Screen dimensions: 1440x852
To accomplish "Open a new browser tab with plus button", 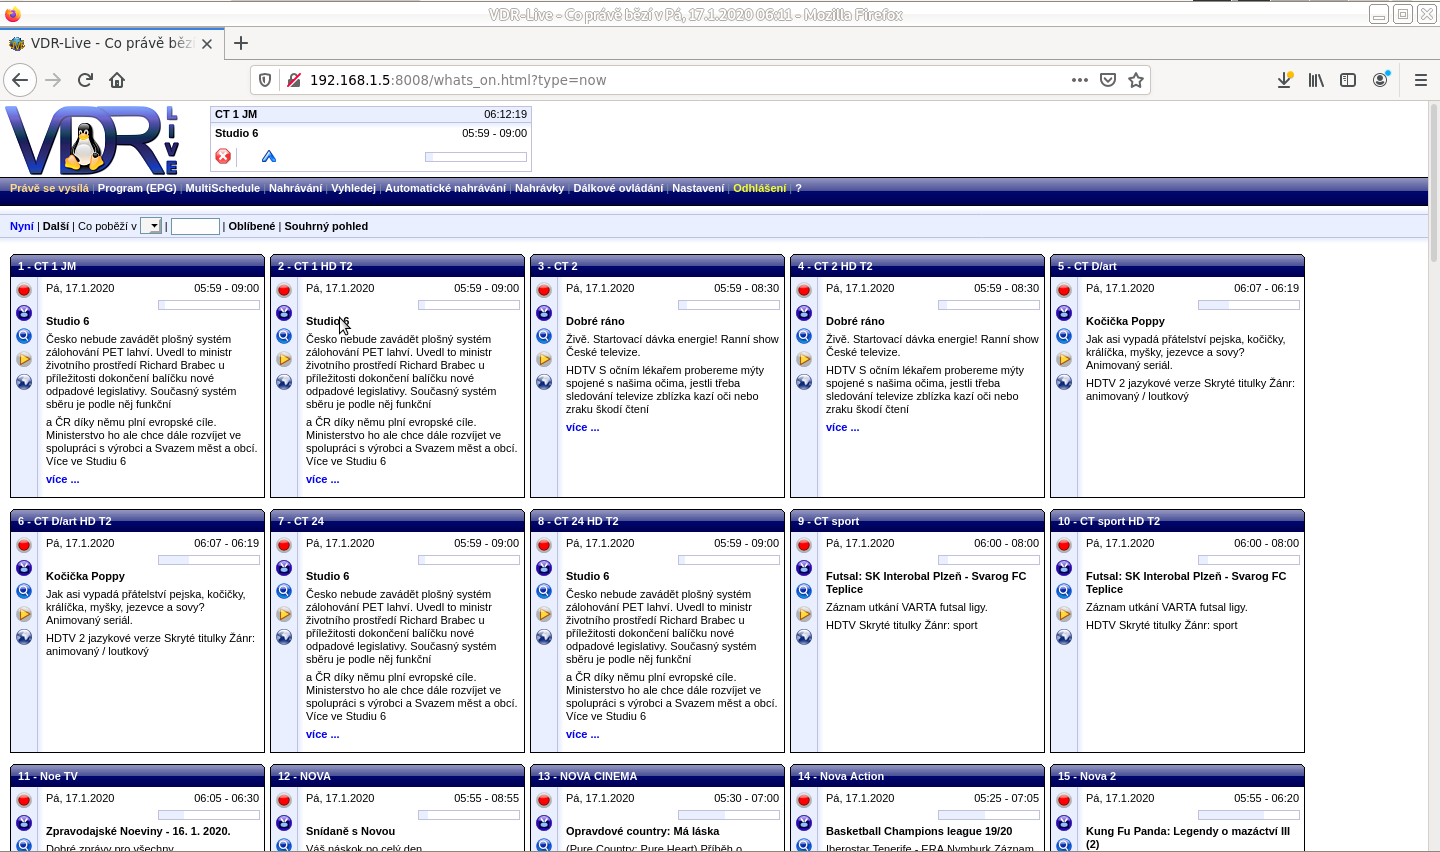I will tap(241, 43).
